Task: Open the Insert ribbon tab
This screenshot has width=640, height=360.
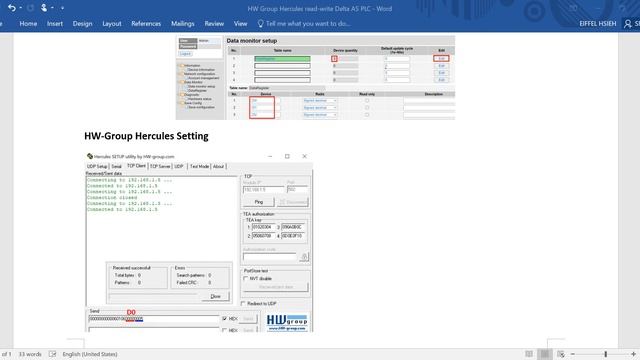Action: coord(55,24)
